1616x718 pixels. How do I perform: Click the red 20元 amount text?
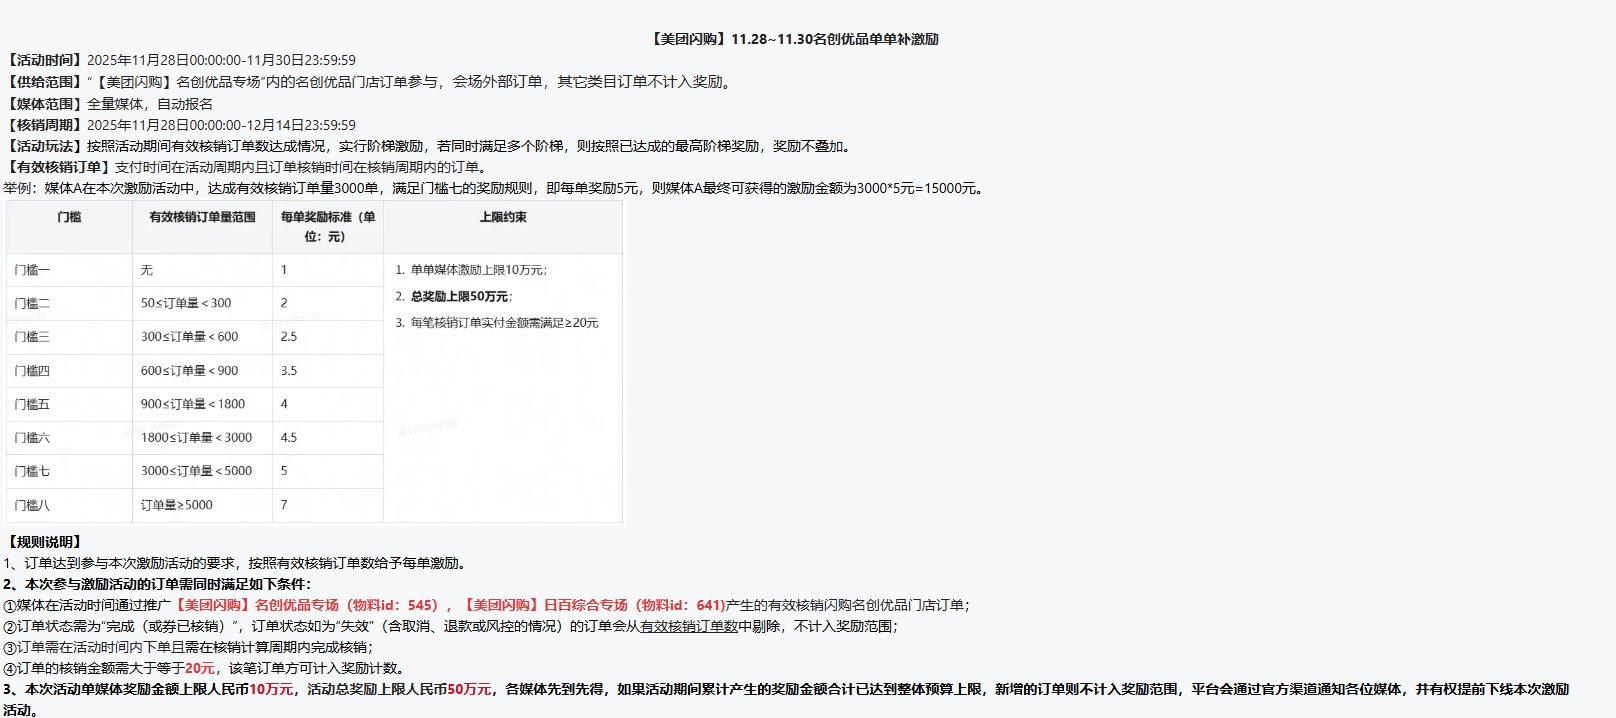point(200,668)
